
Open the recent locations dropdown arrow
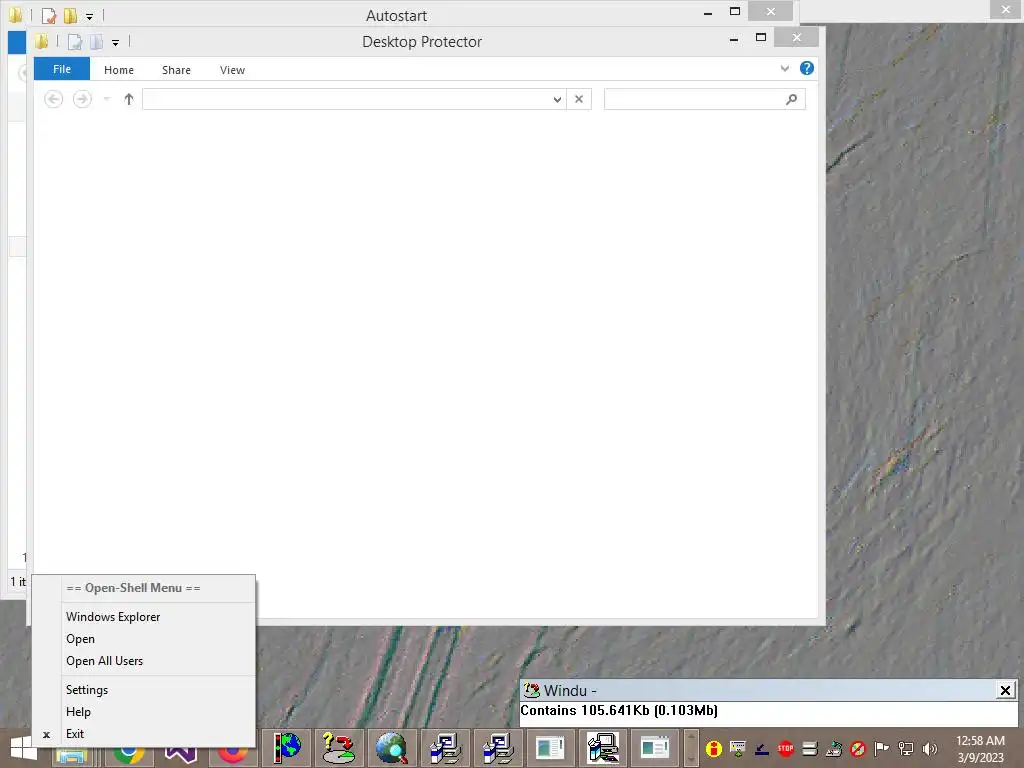pyautogui.click(x=106, y=99)
